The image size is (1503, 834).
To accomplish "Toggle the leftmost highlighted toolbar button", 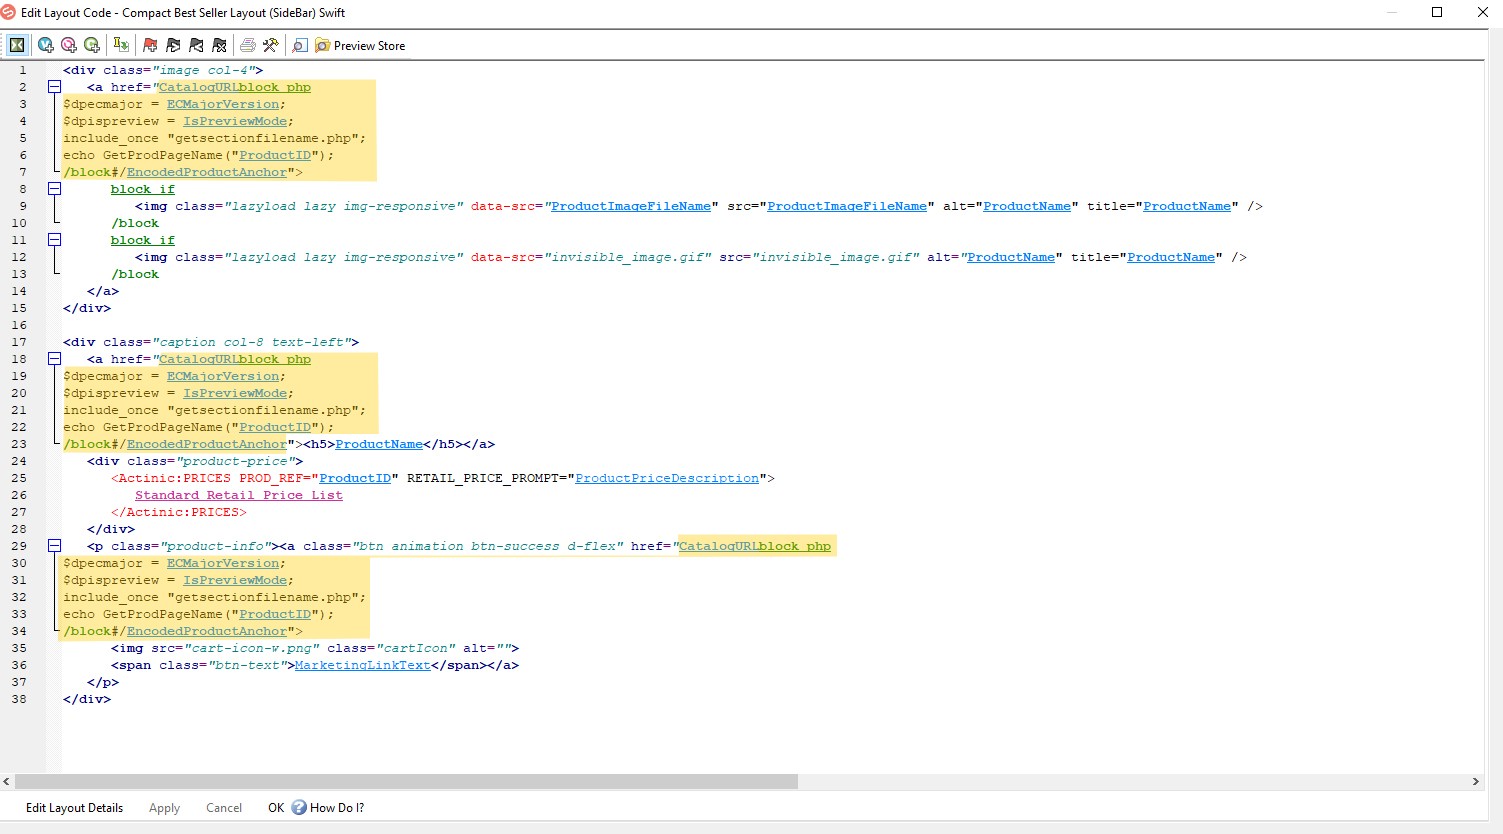I will (17, 45).
